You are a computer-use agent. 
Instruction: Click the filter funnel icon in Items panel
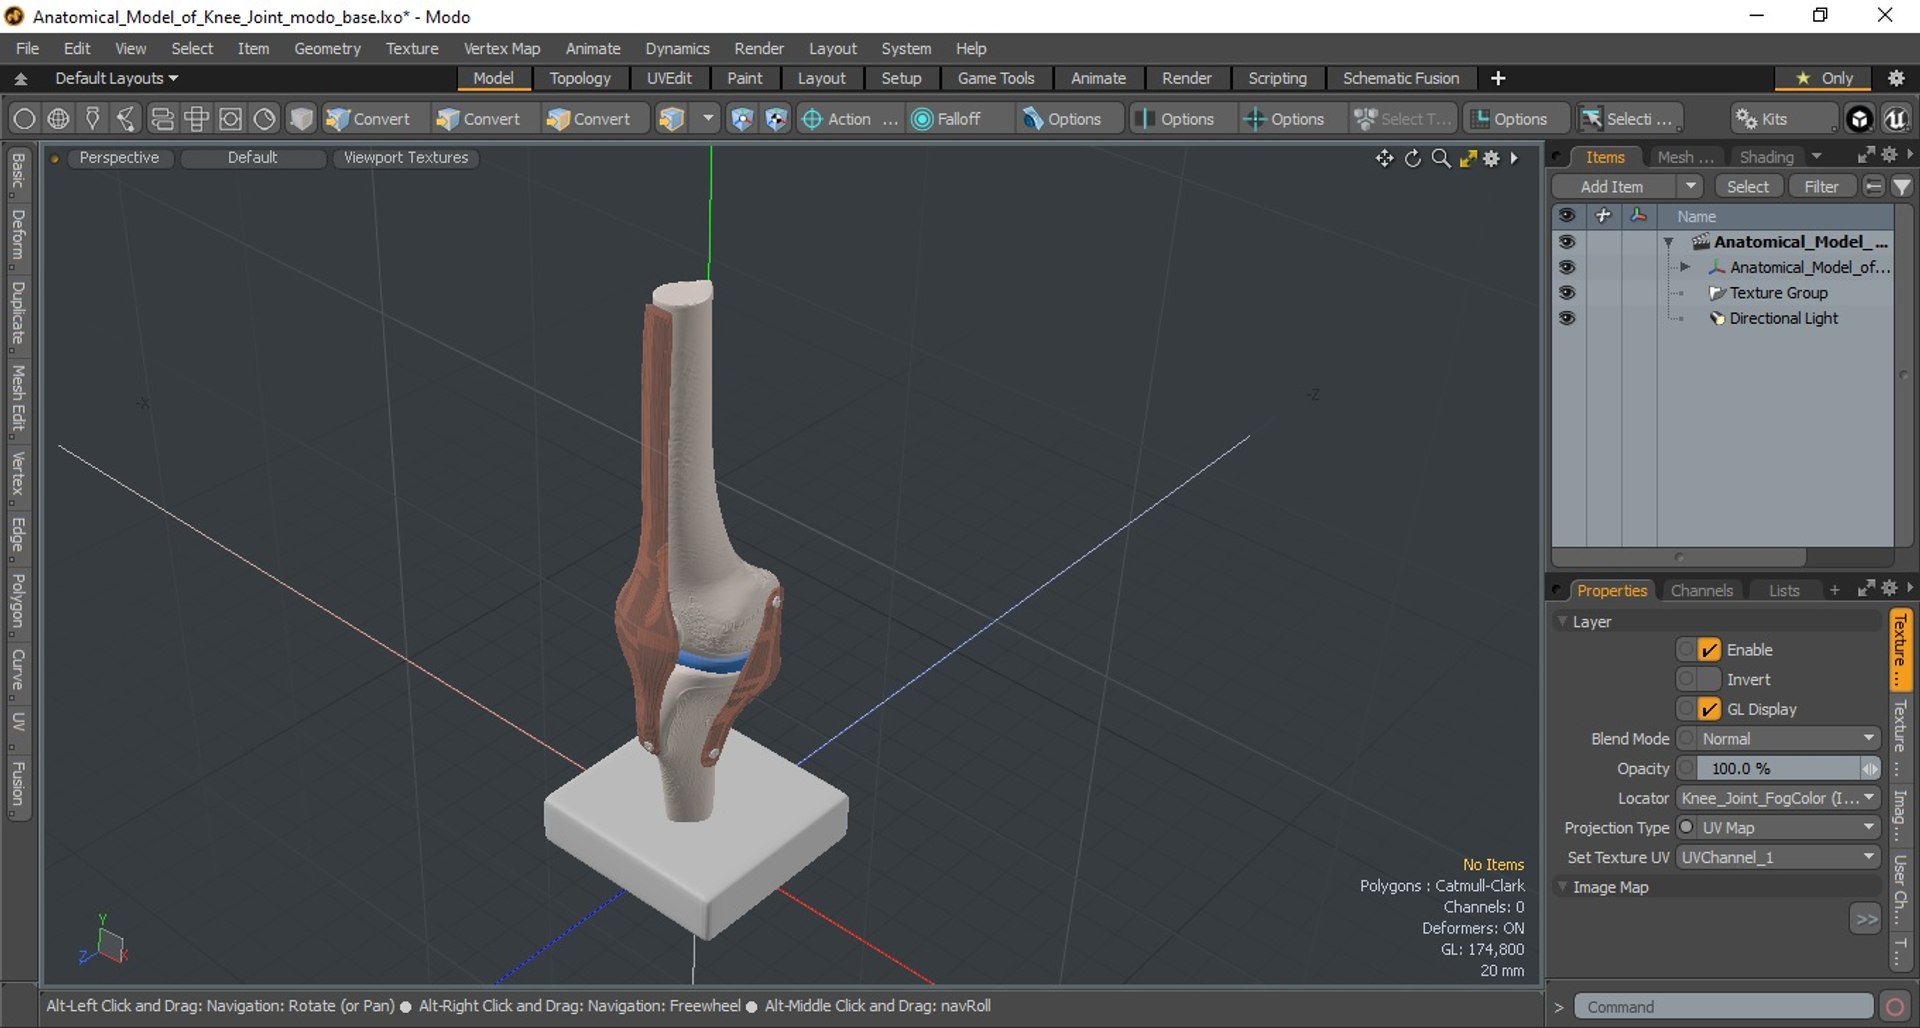coord(1901,187)
